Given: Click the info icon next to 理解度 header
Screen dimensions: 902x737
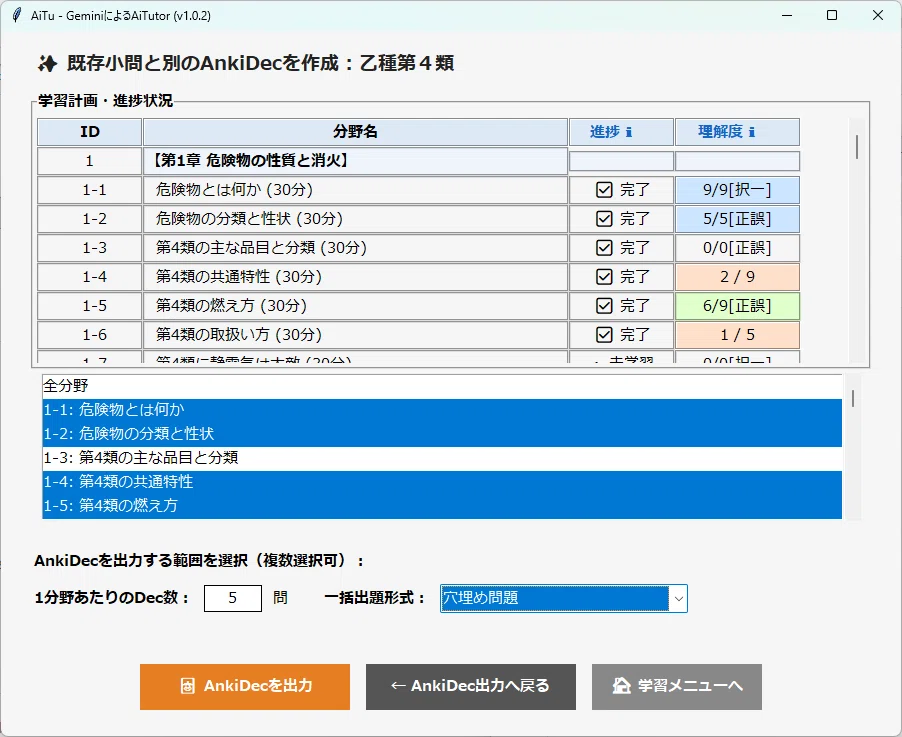Looking at the screenshot, I should [x=752, y=132].
